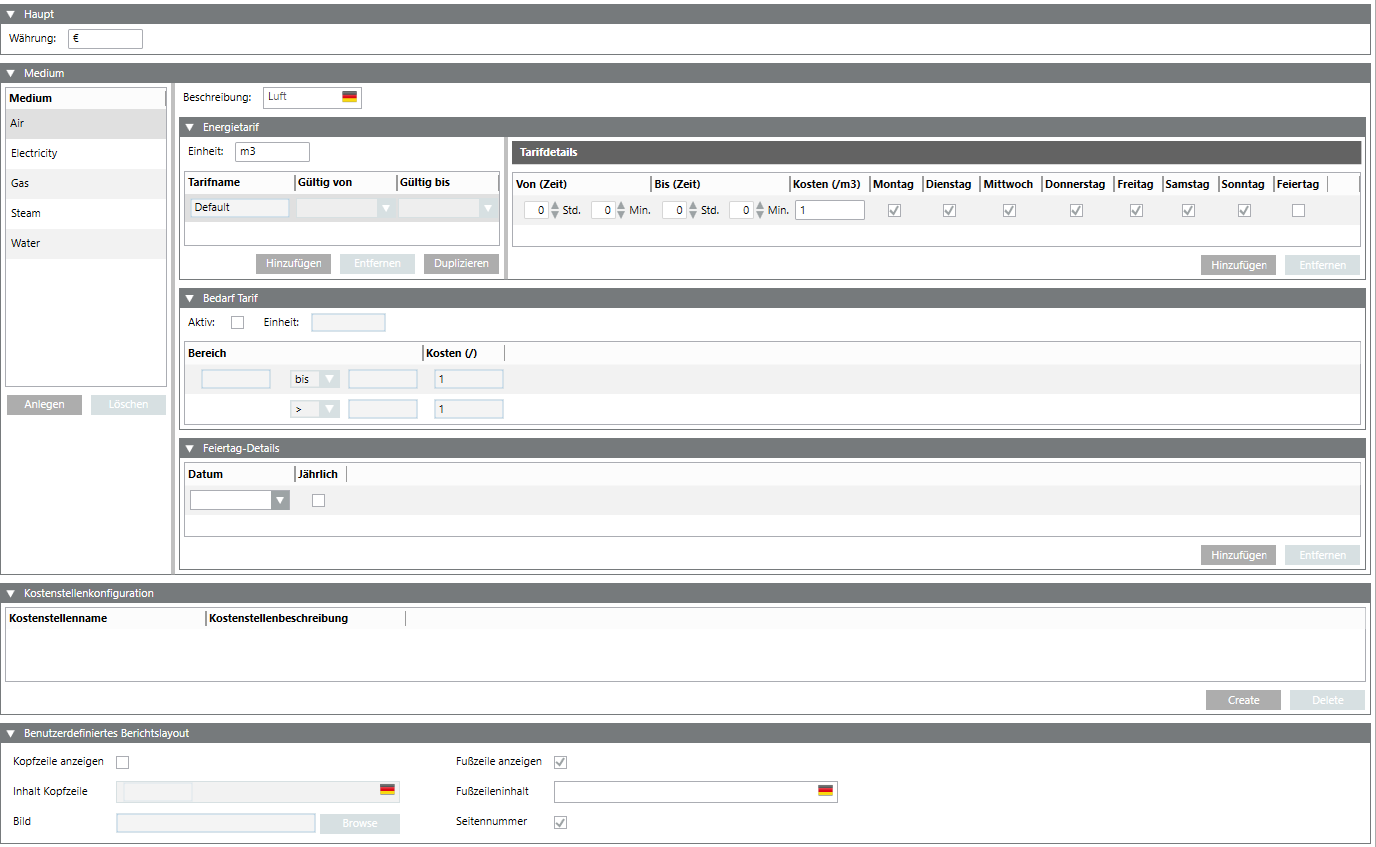
Task: Click the German flag in Inhalt Kopfzeile field
Action: pos(387,790)
